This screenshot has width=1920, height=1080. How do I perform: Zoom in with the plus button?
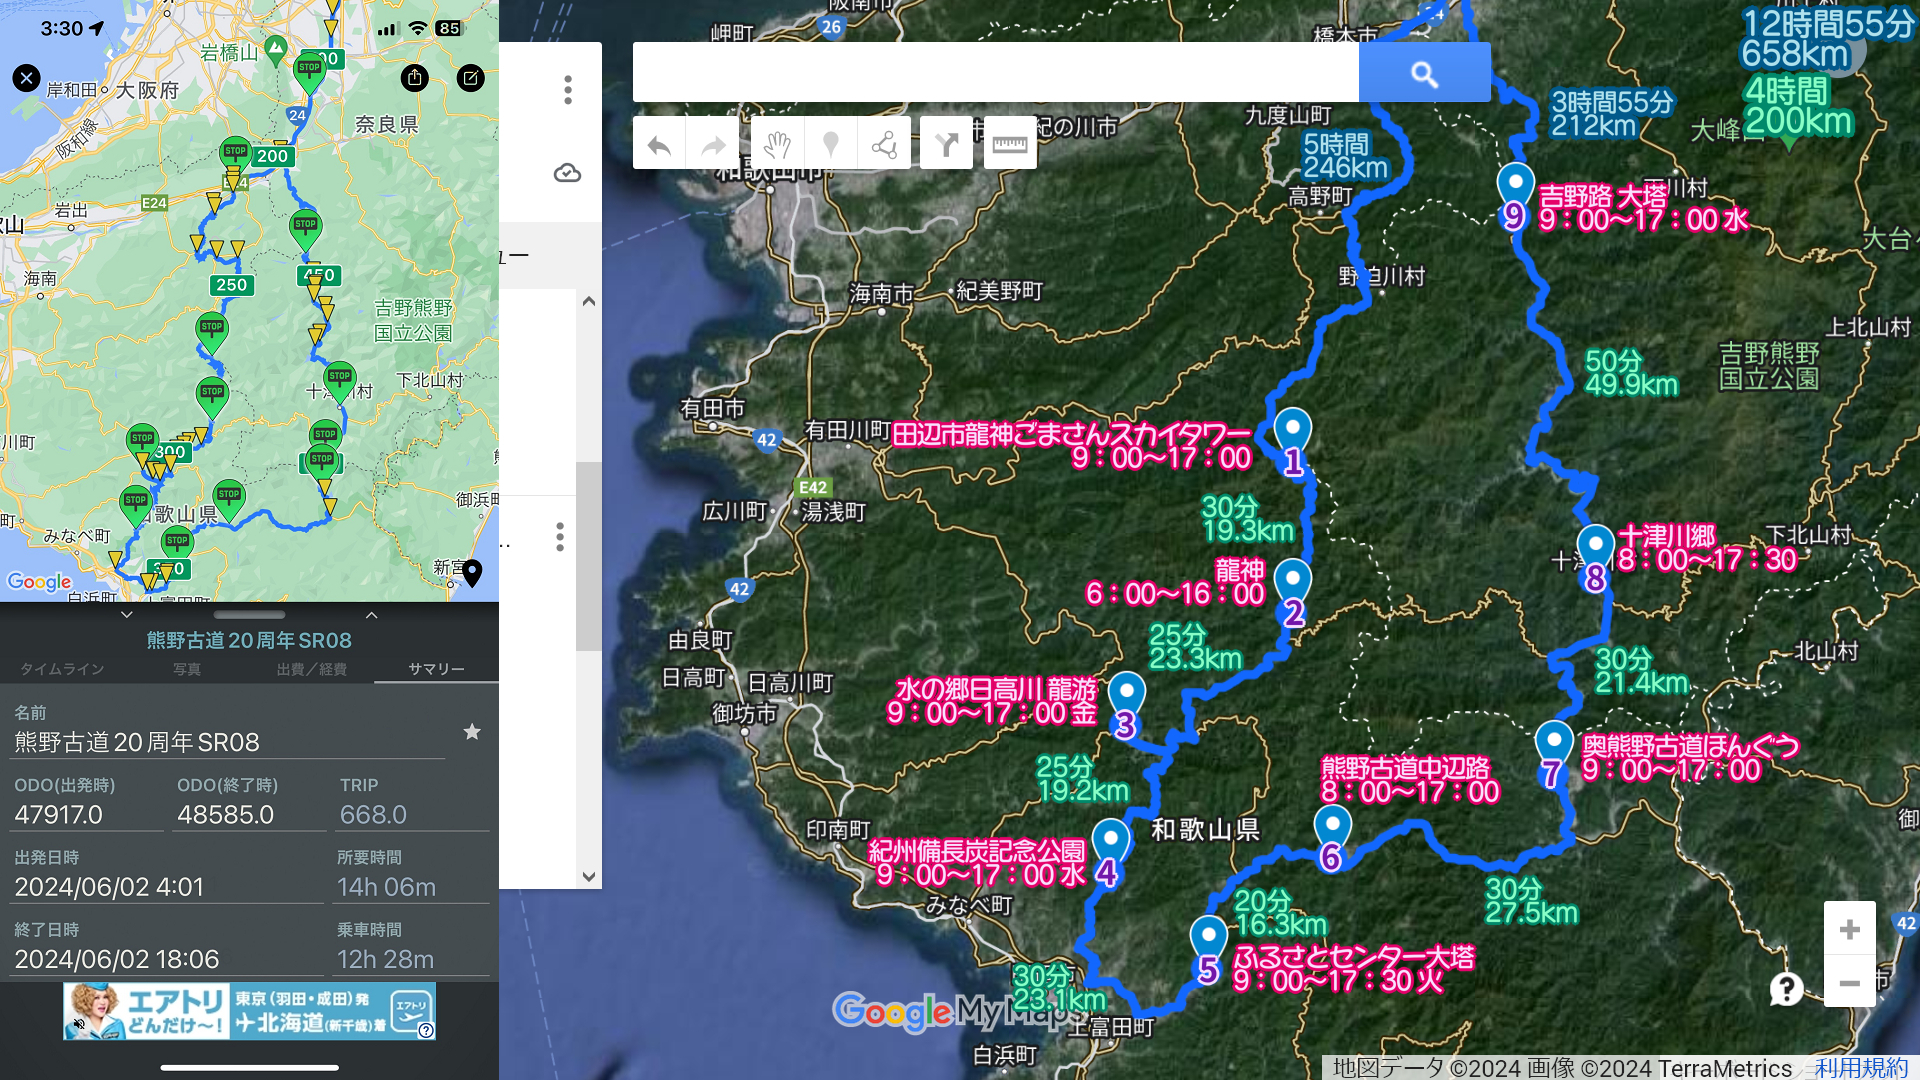1849,929
